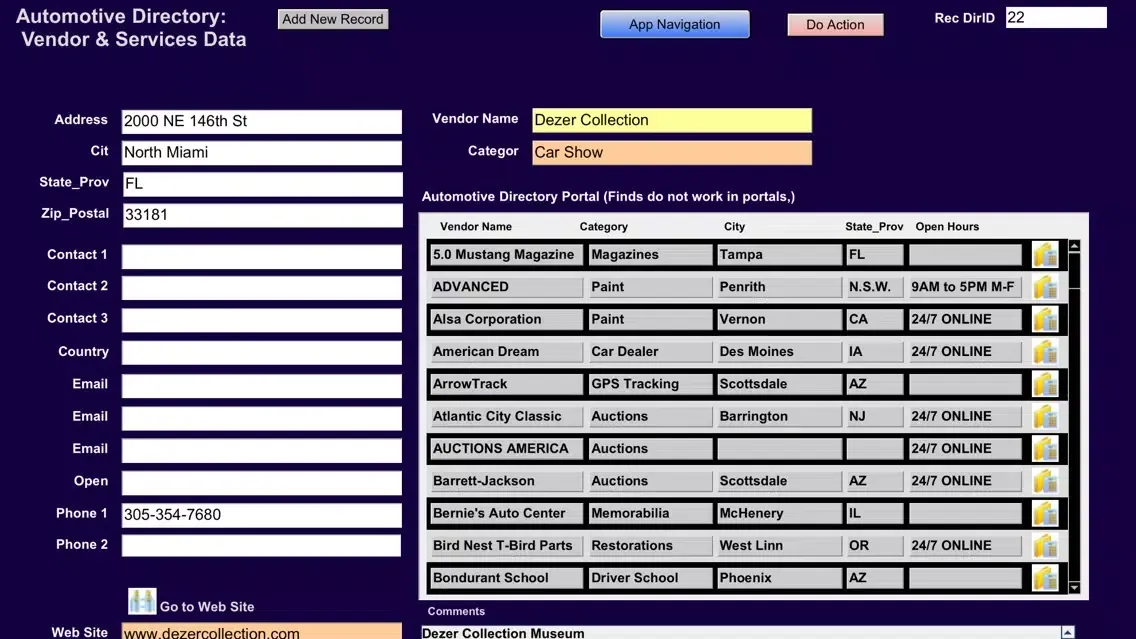Click the "NJ" state cell
Image resolution: width=1136 pixels, height=639 pixels.
875,417
